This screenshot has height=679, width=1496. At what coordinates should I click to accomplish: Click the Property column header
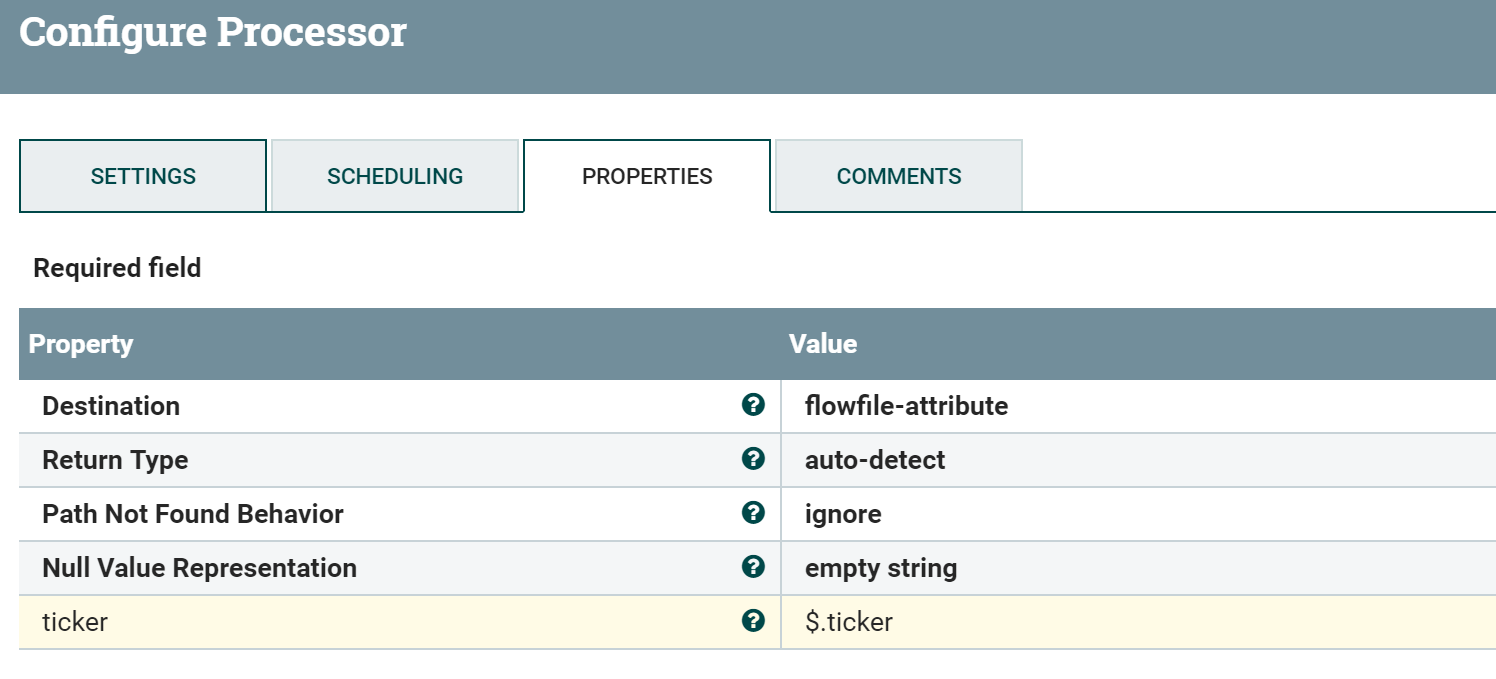(81, 344)
